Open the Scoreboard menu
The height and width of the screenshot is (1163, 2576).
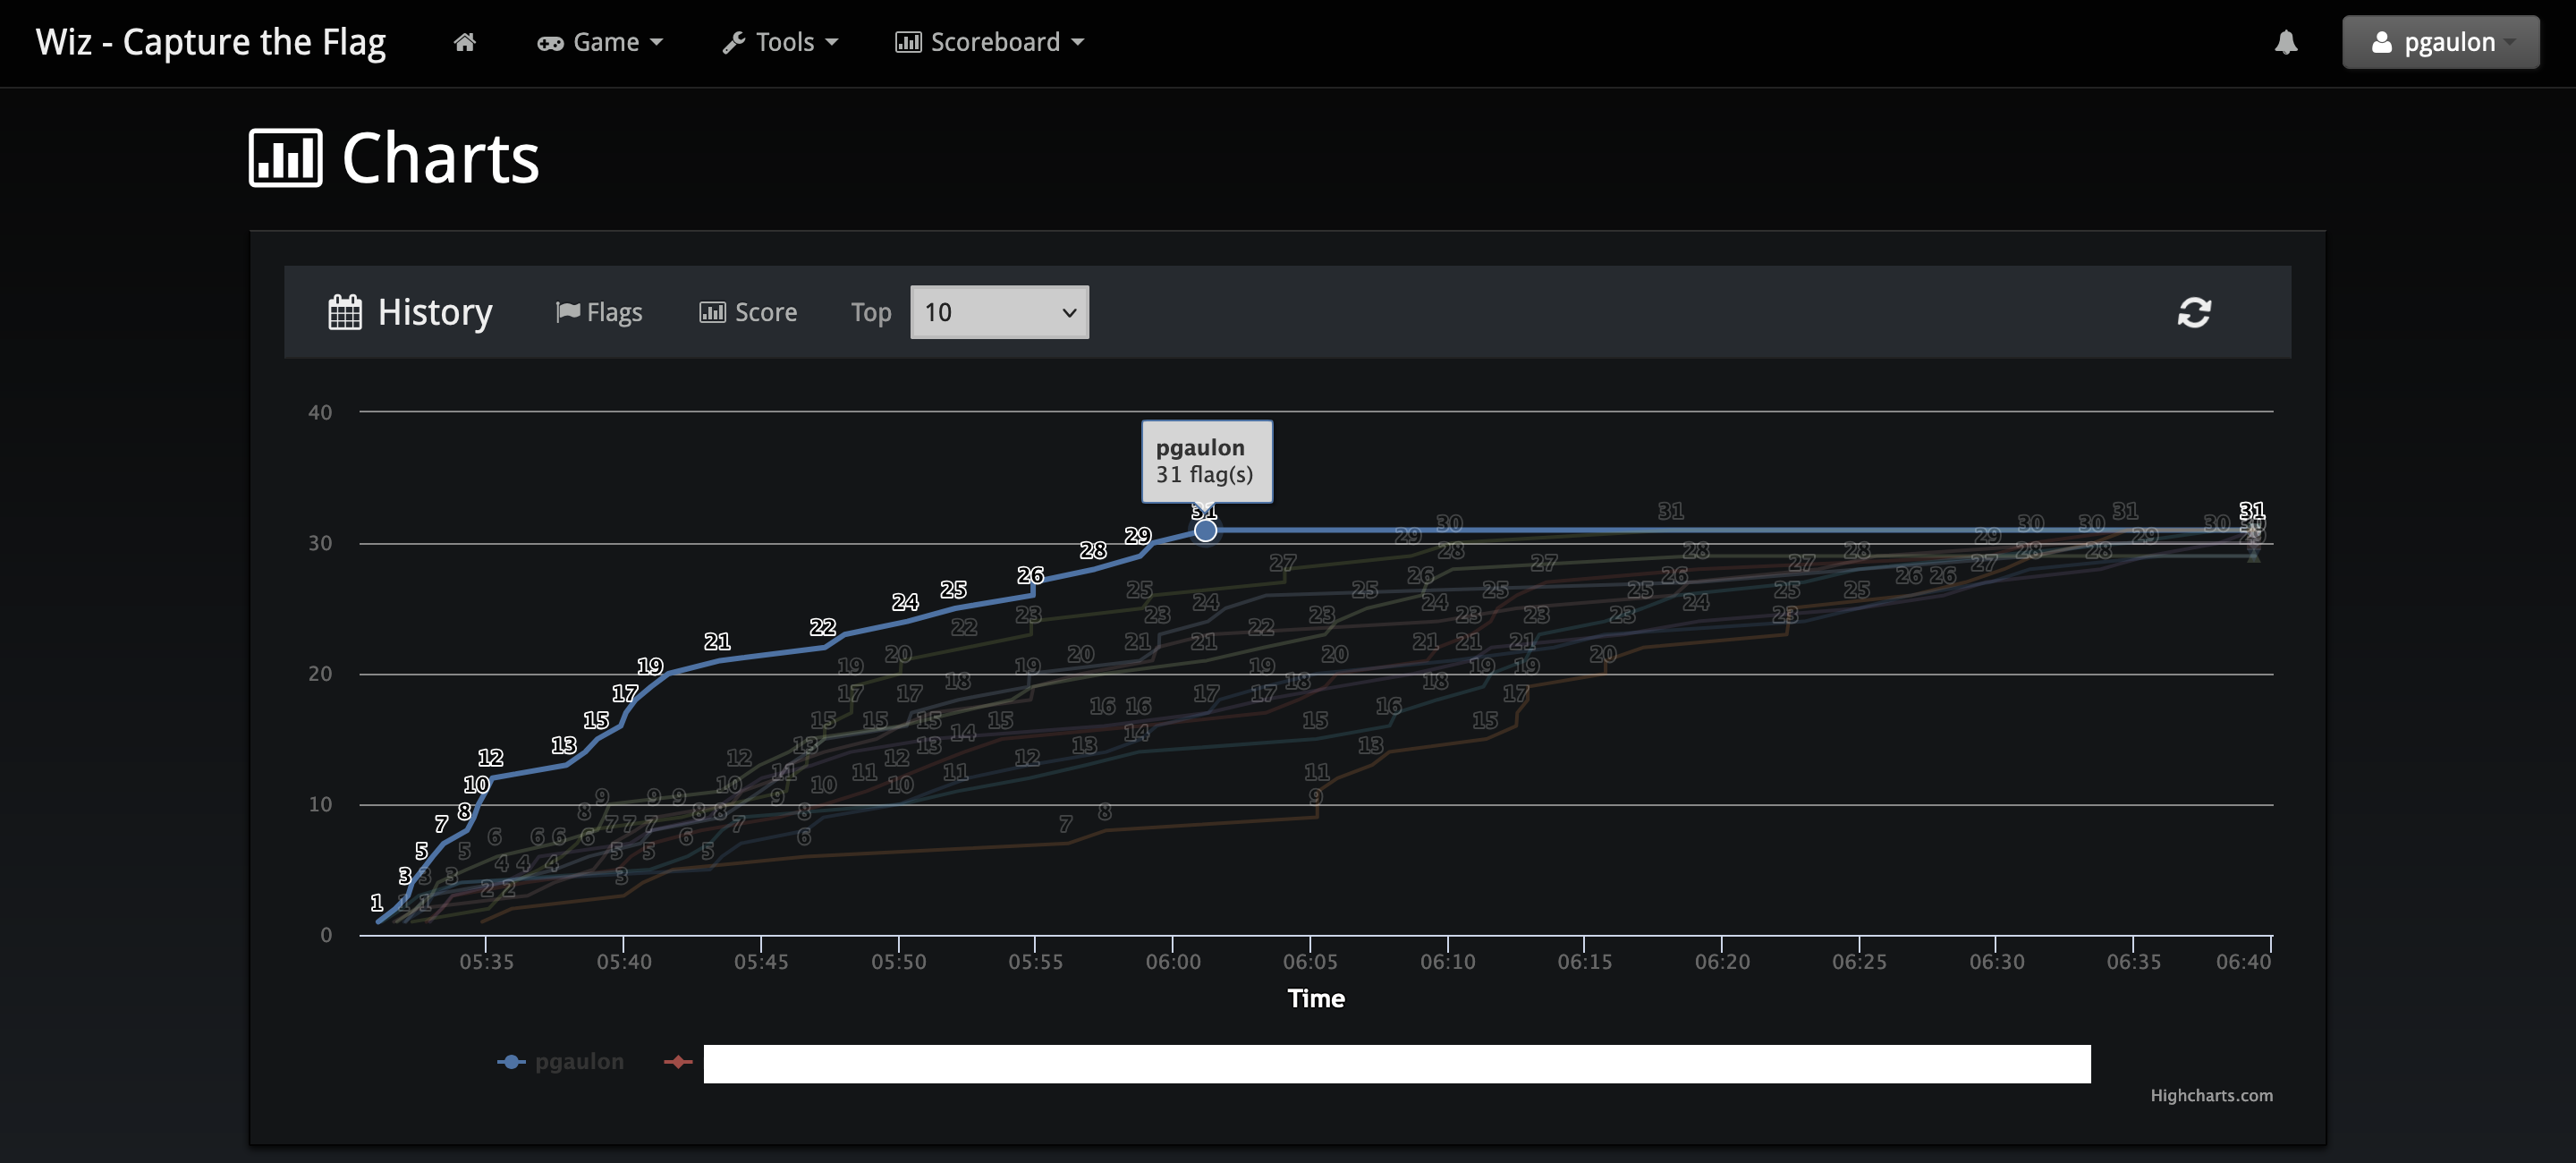[989, 42]
